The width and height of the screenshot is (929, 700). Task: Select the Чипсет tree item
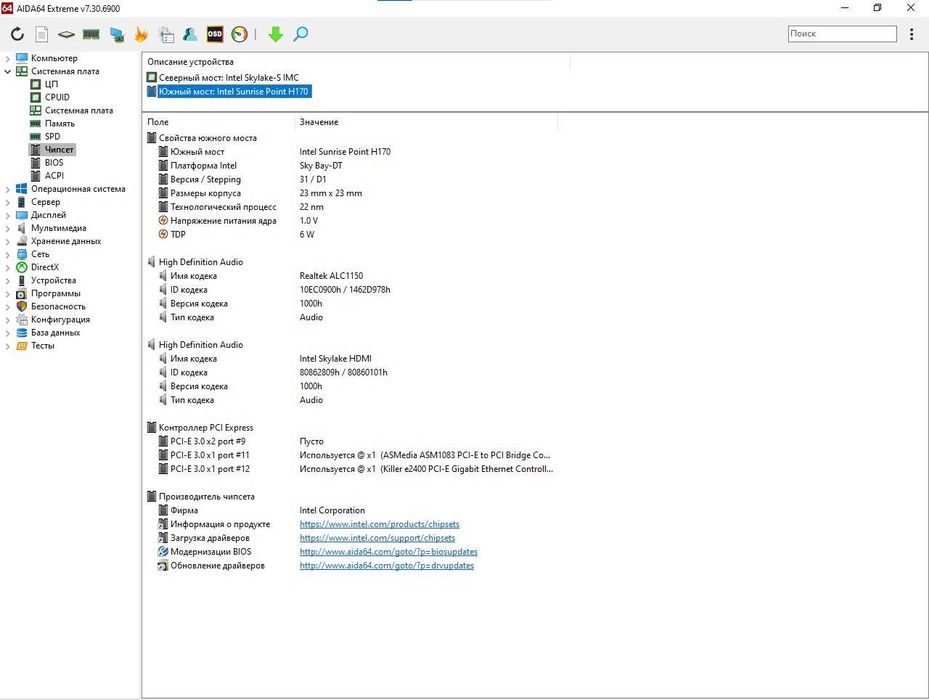coord(59,149)
